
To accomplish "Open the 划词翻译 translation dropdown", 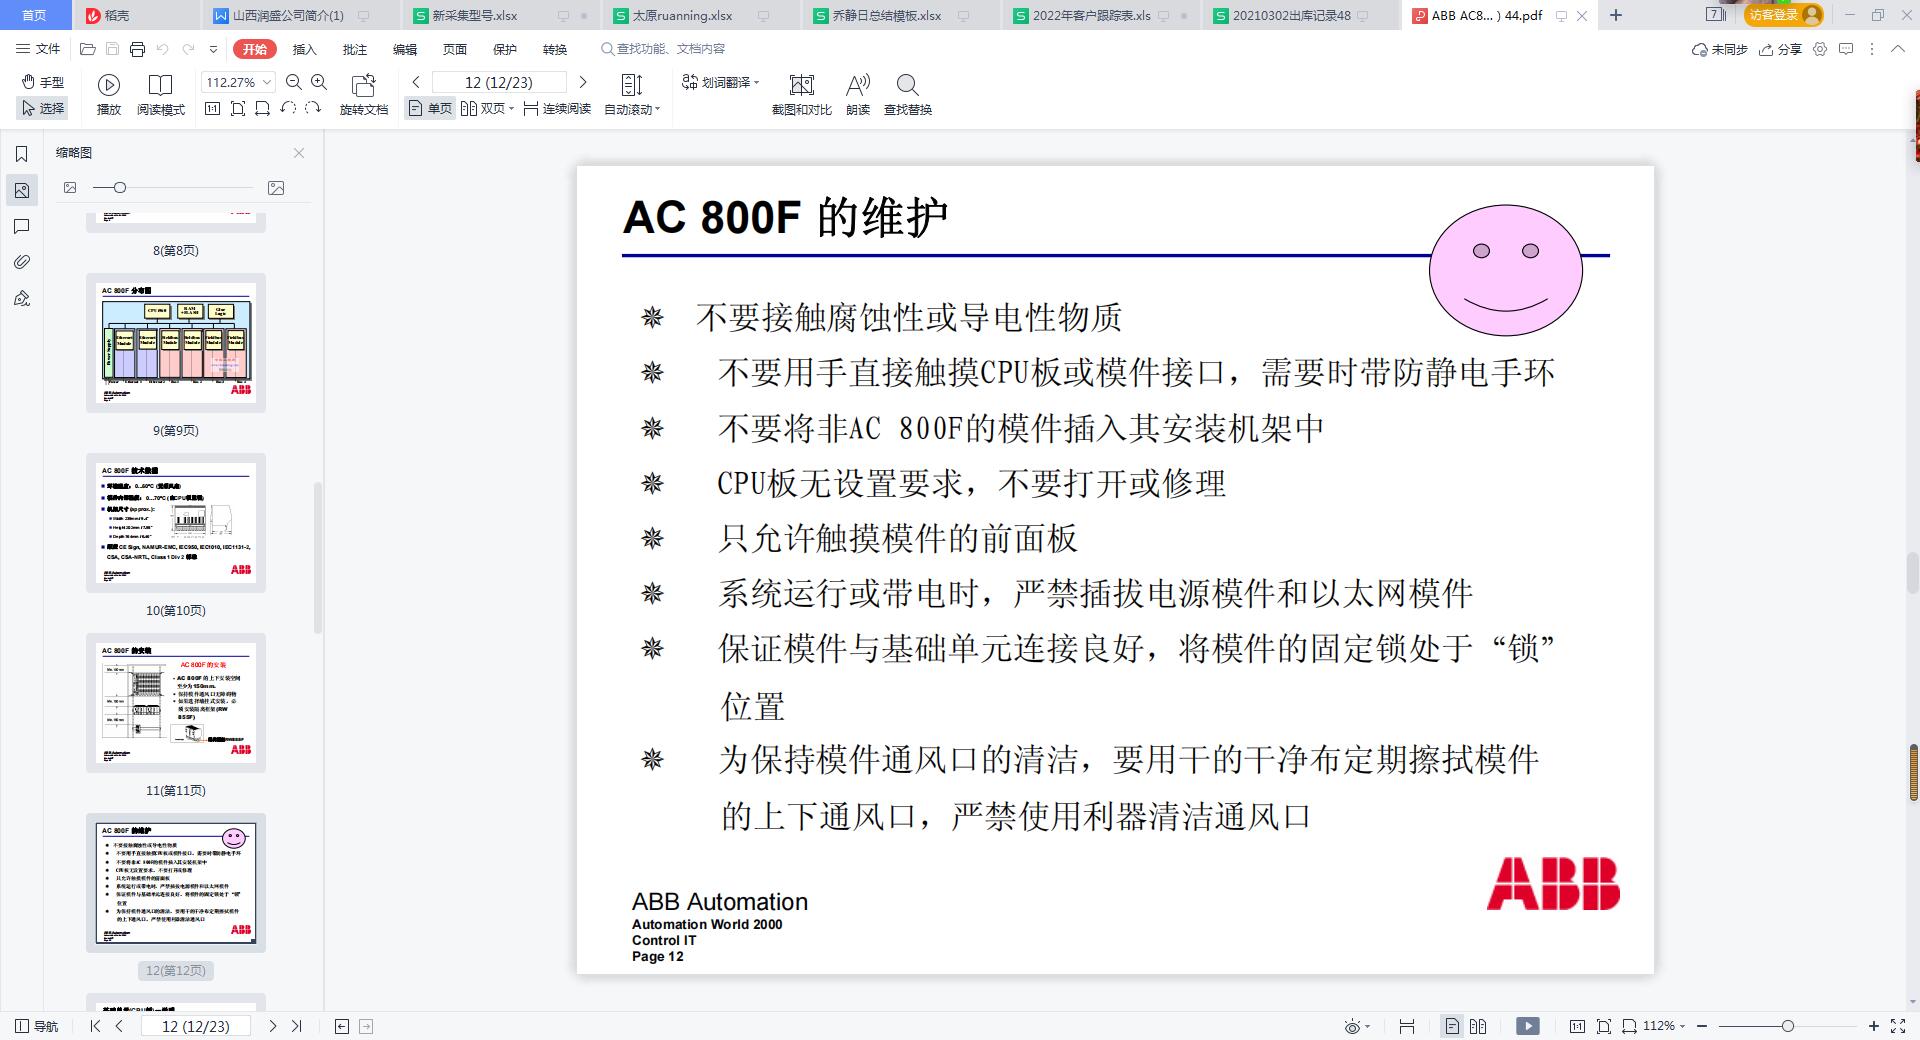I will (x=721, y=82).
